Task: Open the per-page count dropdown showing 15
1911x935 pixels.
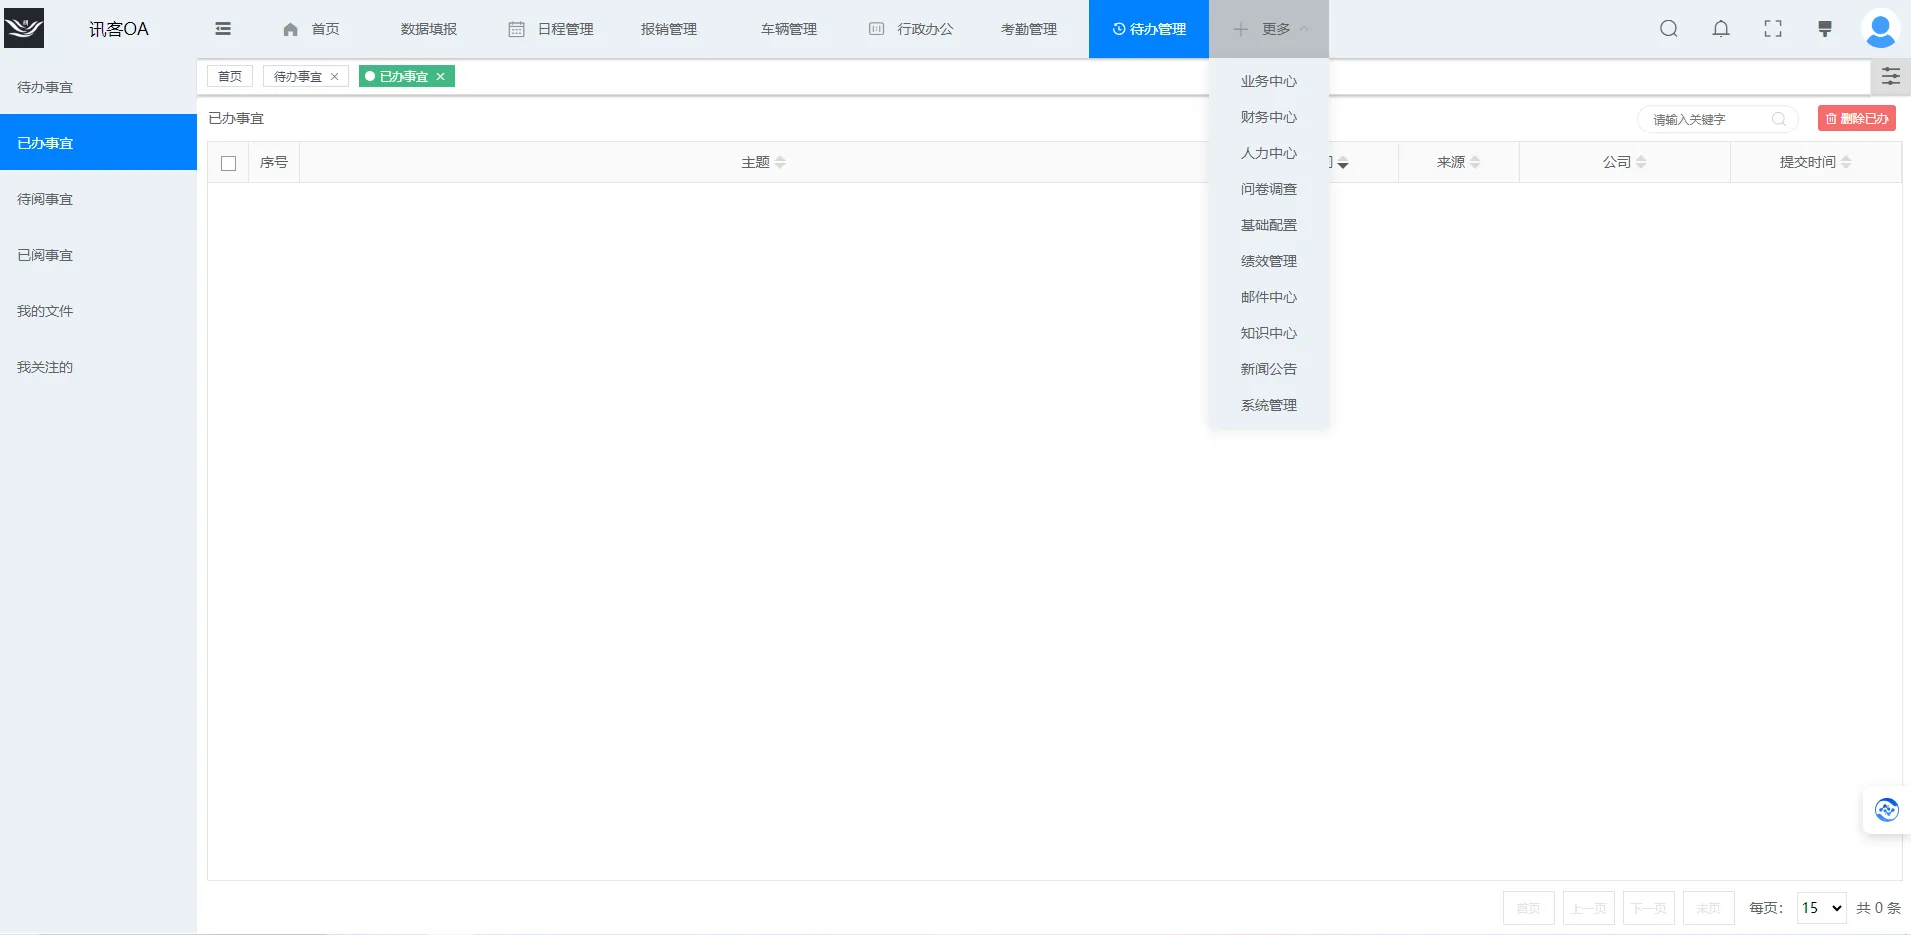Action: tap(1821, 908)
